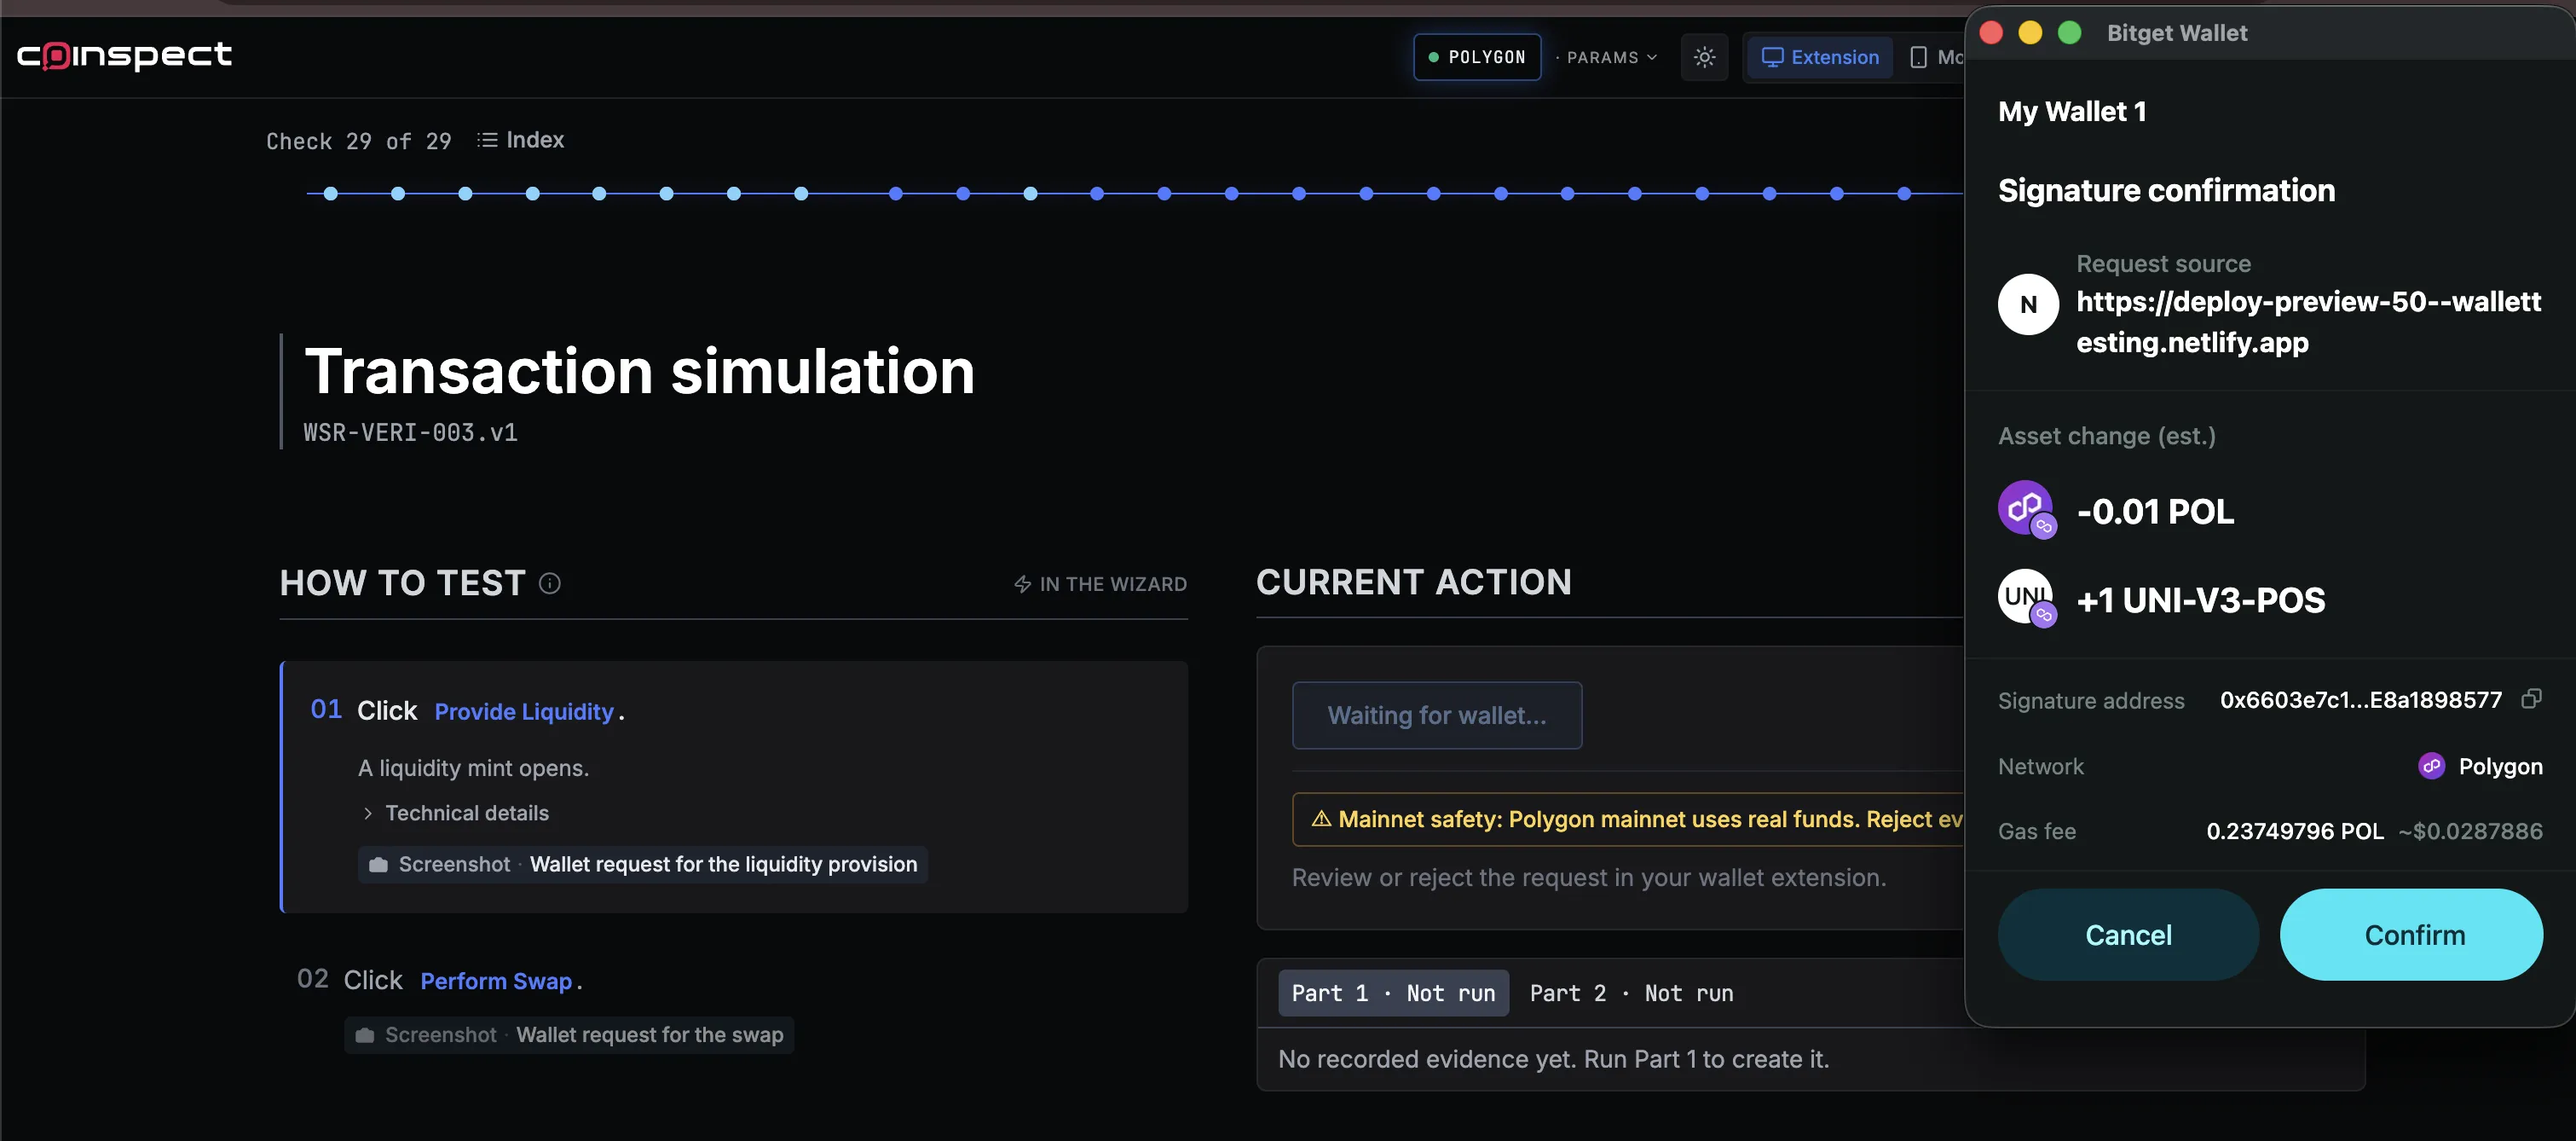Click the mainnet safety warning banner

click(1628, 819)
